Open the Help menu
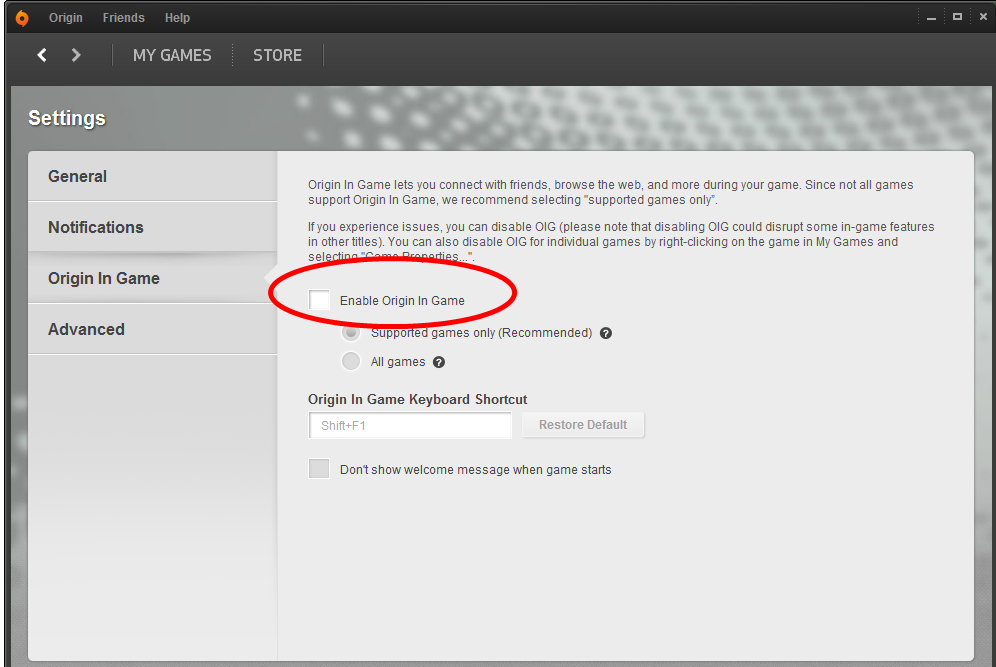 [x=177, y=18]
